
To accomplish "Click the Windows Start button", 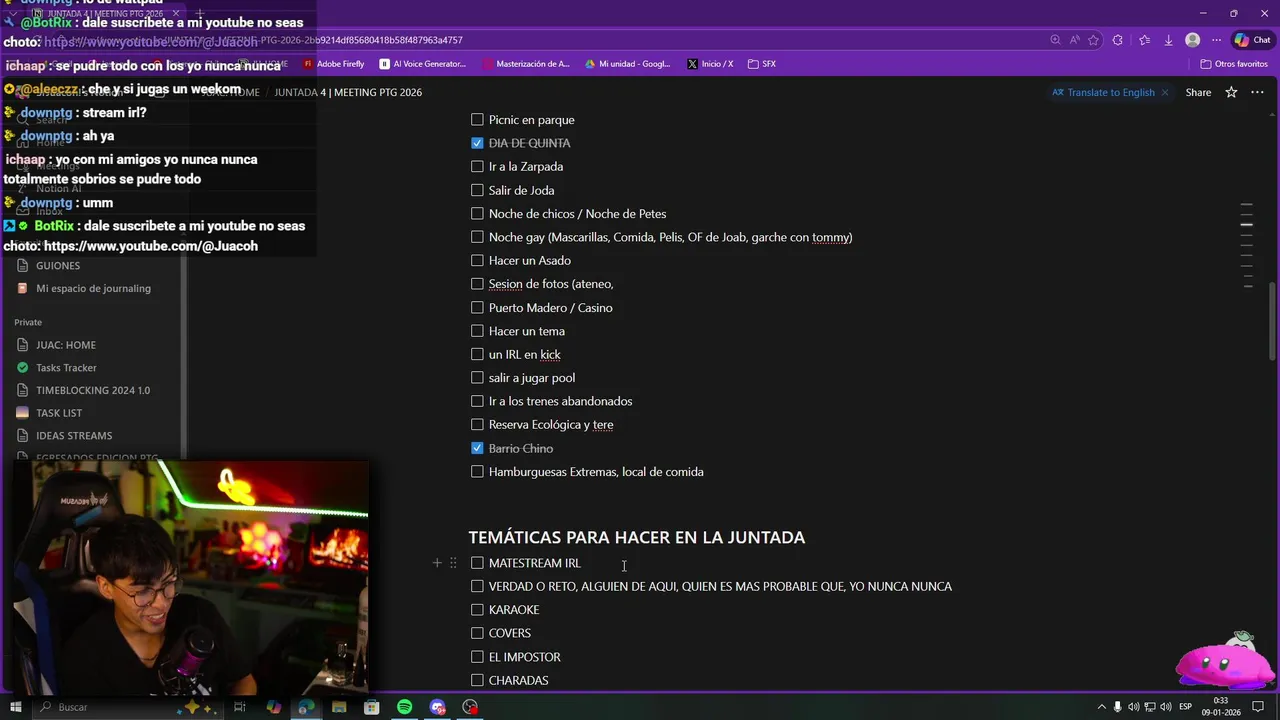I will pyautogui.click(x=15, y=707).
